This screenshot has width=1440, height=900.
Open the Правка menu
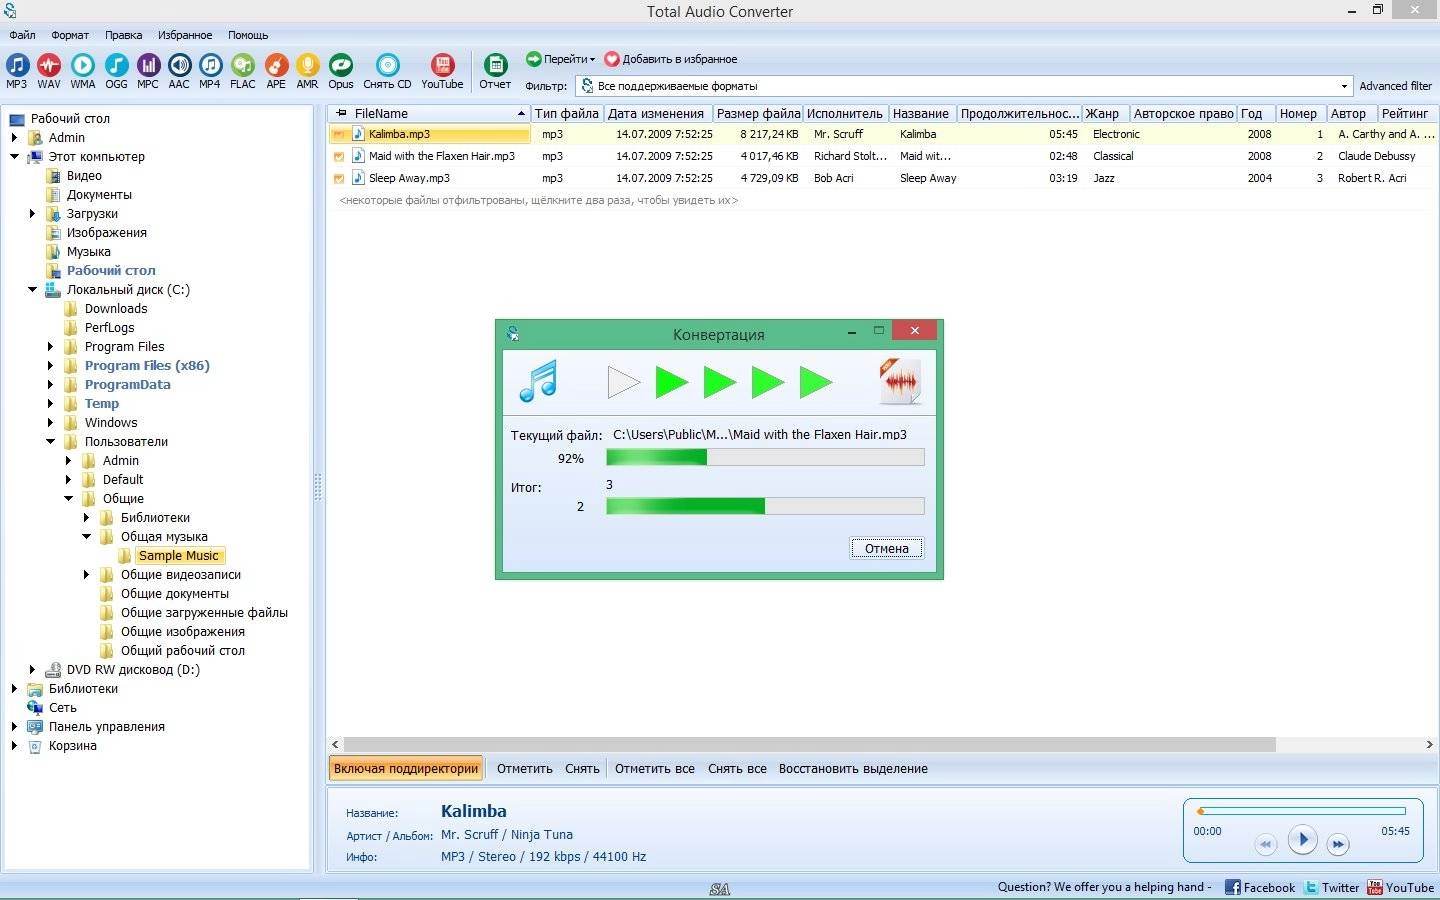(123, 35)
